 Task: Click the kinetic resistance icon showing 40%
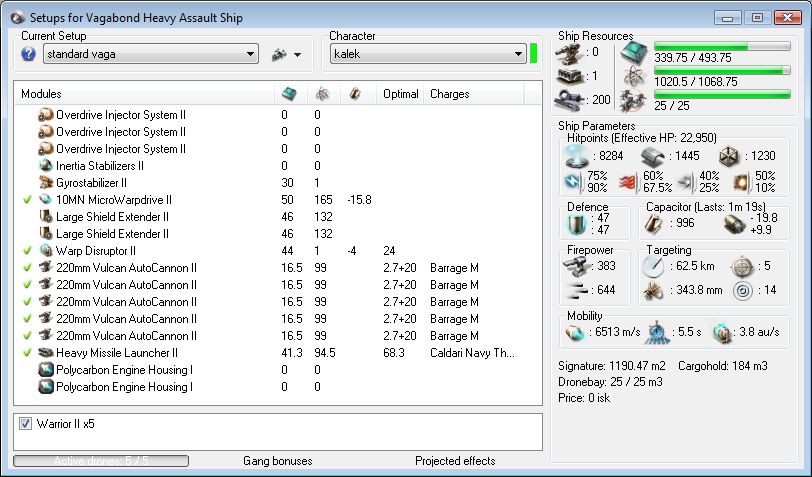[x=686, y=182]
